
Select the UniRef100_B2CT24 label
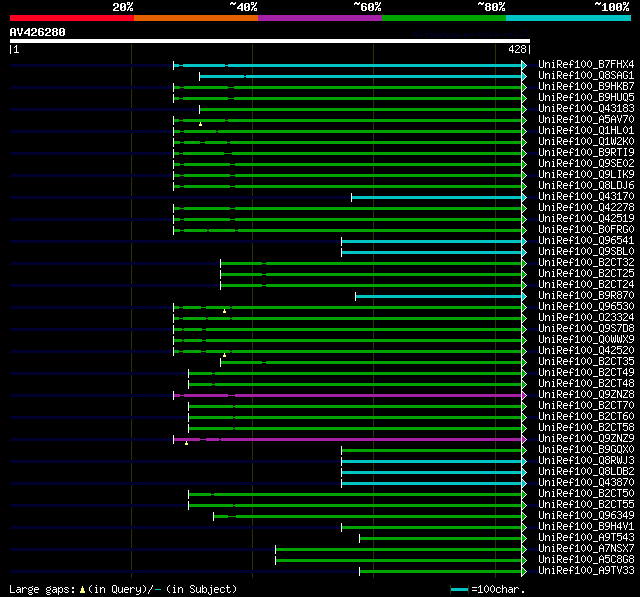point(586,285)
